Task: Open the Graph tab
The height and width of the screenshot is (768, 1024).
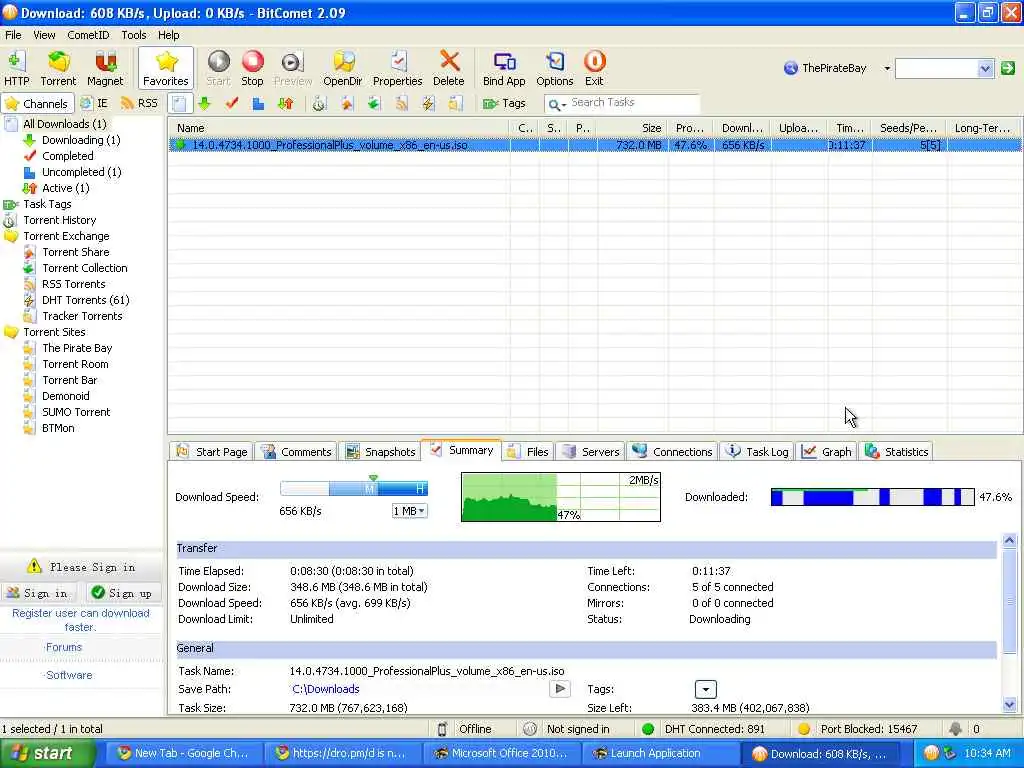Action: coord(827,451)
